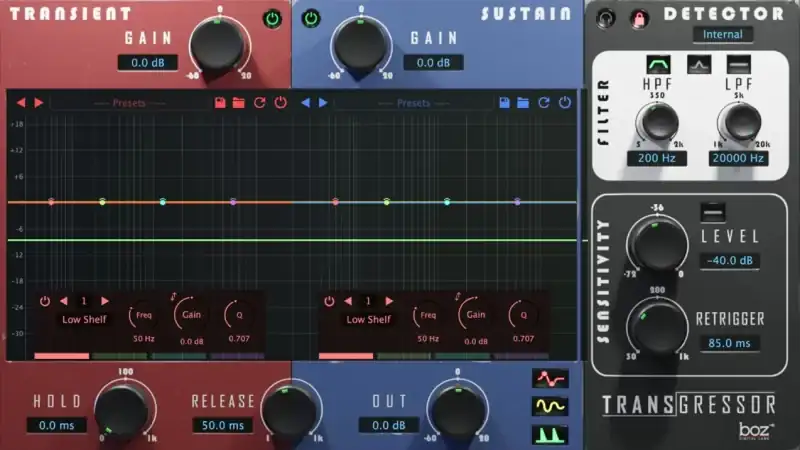Image resolution: width=800 pixels, height=450 pixels.
Task: Open Sustain band Low Shelf type dropdown
Action: [x=368, y=320]
